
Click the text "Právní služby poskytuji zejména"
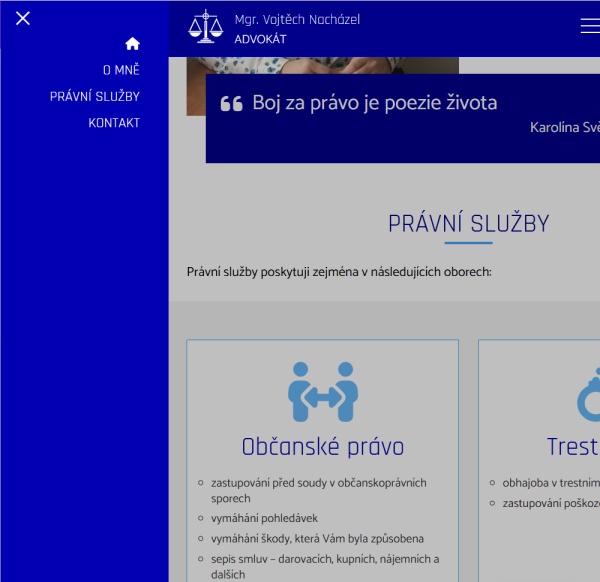(x=272, y=272)
